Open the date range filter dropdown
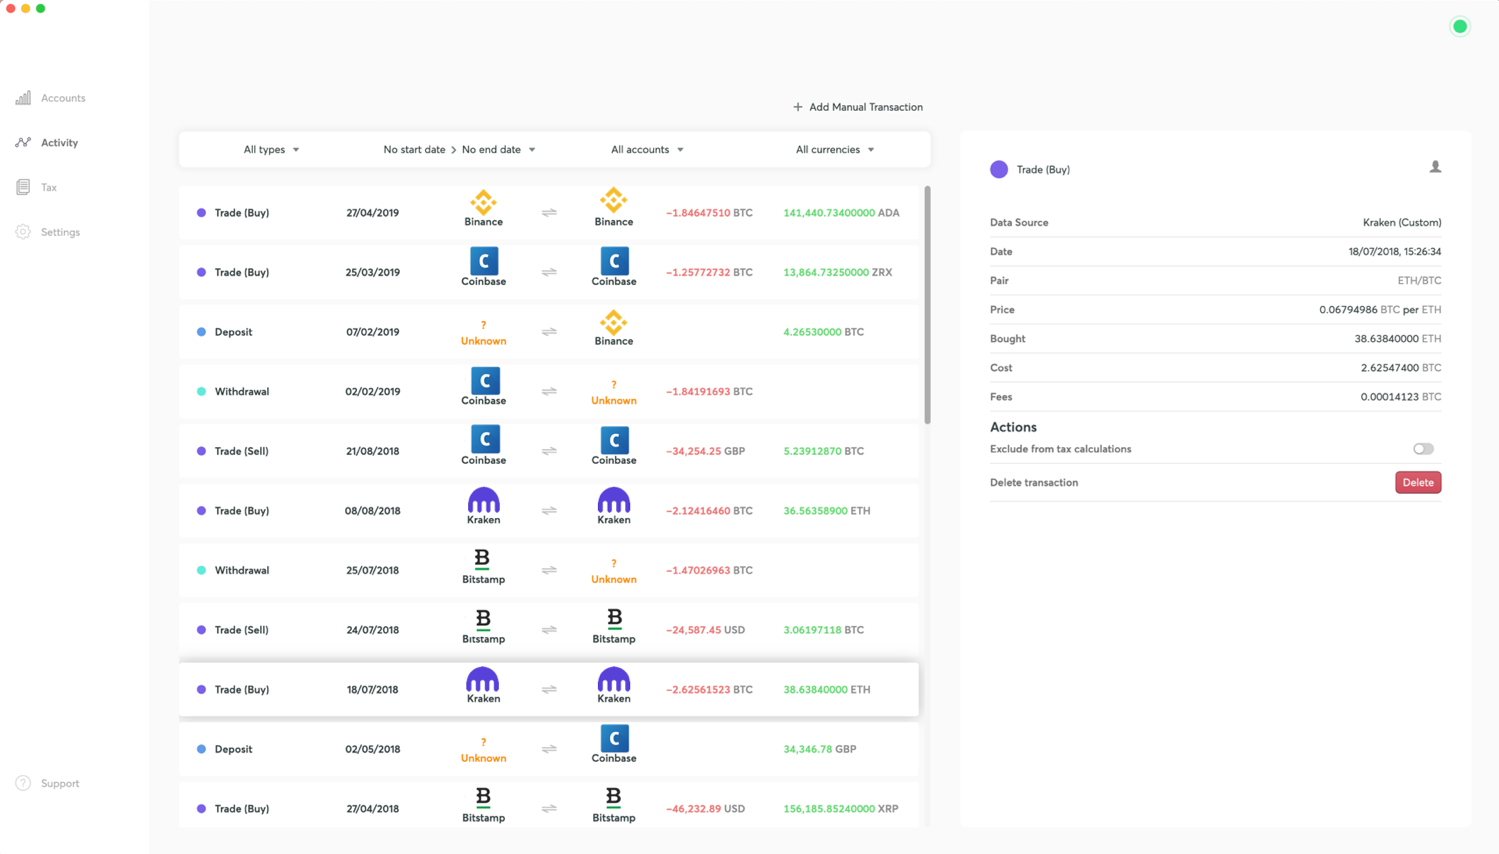This screenshot has width=1499, height=854. click(459, 150)
